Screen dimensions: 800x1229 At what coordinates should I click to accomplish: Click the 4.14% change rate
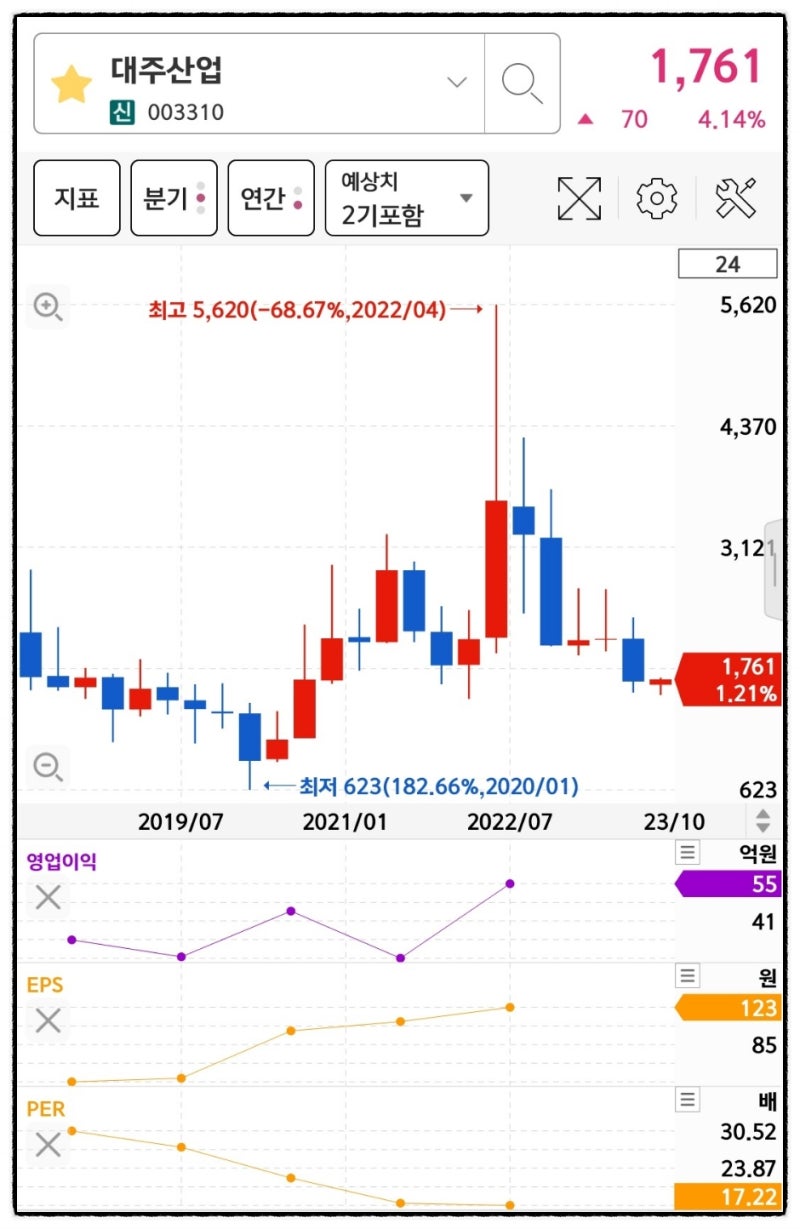(731, 120)
